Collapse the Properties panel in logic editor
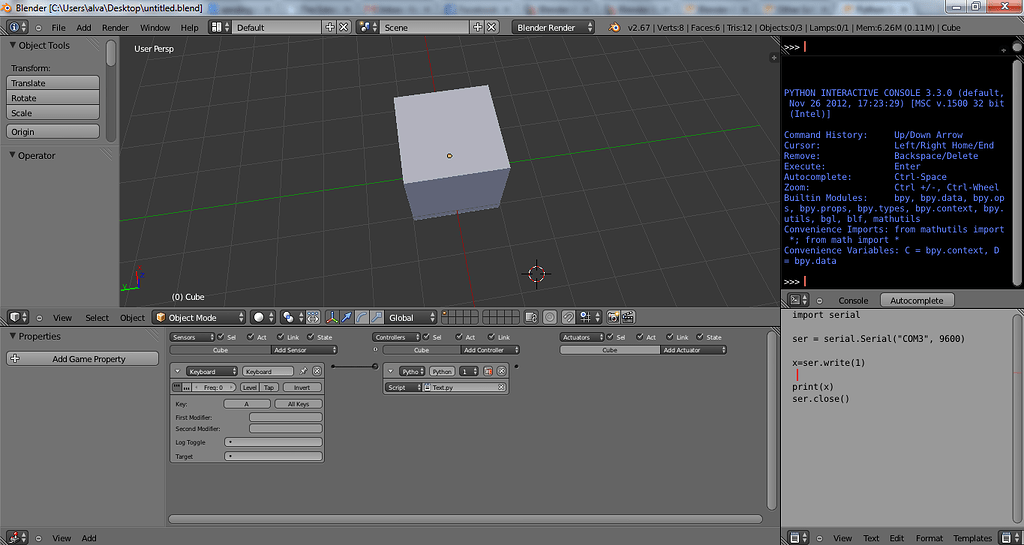 coord(12,336)
